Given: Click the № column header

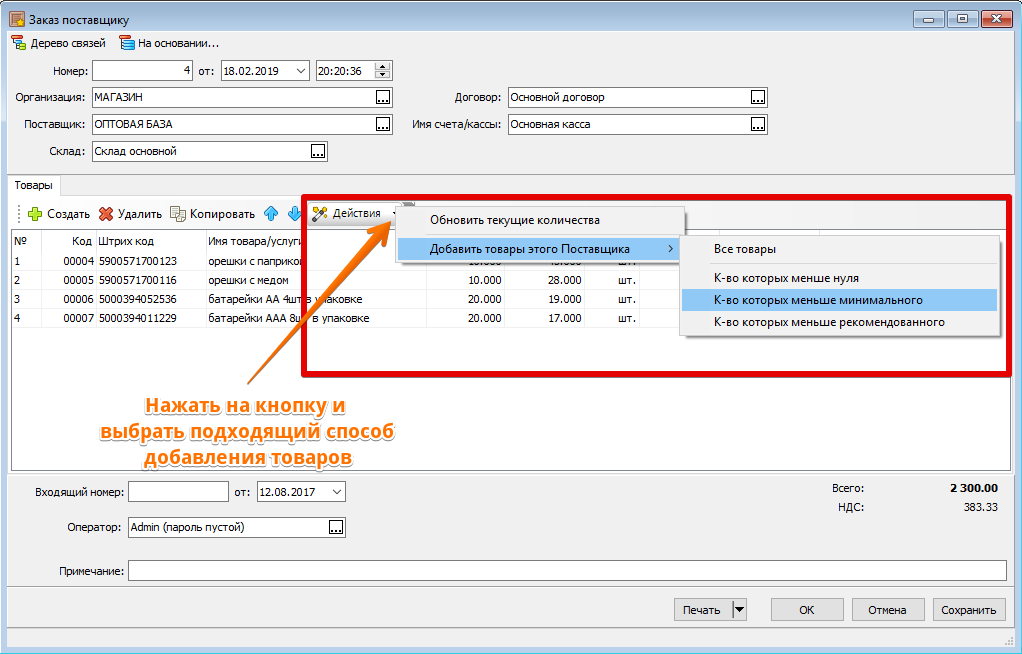Looking at the screenshot, I should point(26,241).
